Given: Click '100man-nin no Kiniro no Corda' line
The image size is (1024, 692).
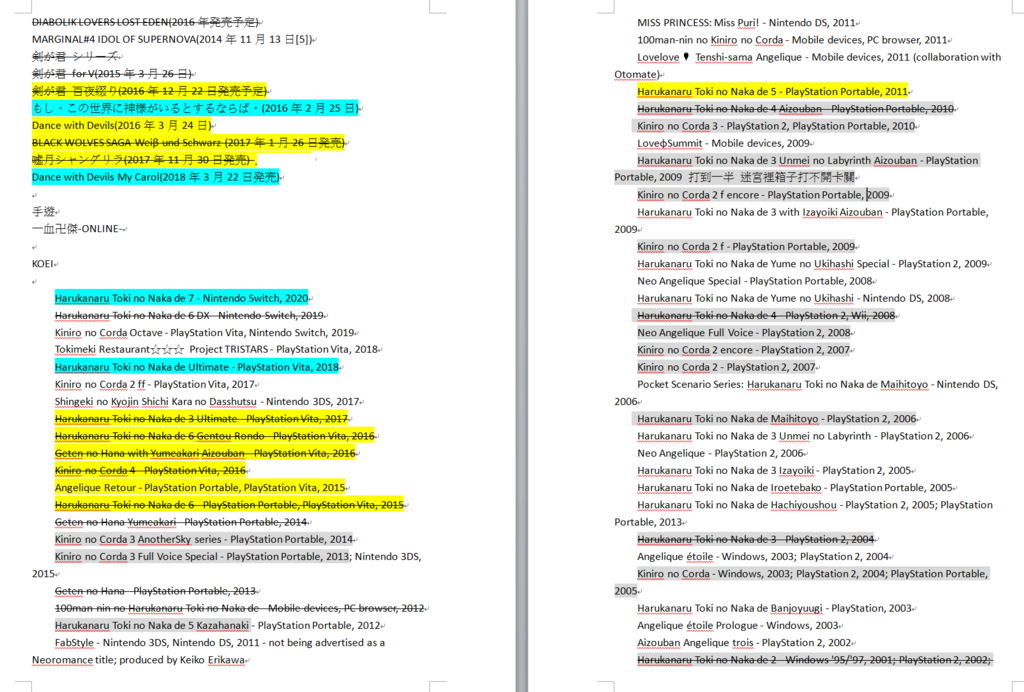Looking at the screenshot, I should click(792, 40).
